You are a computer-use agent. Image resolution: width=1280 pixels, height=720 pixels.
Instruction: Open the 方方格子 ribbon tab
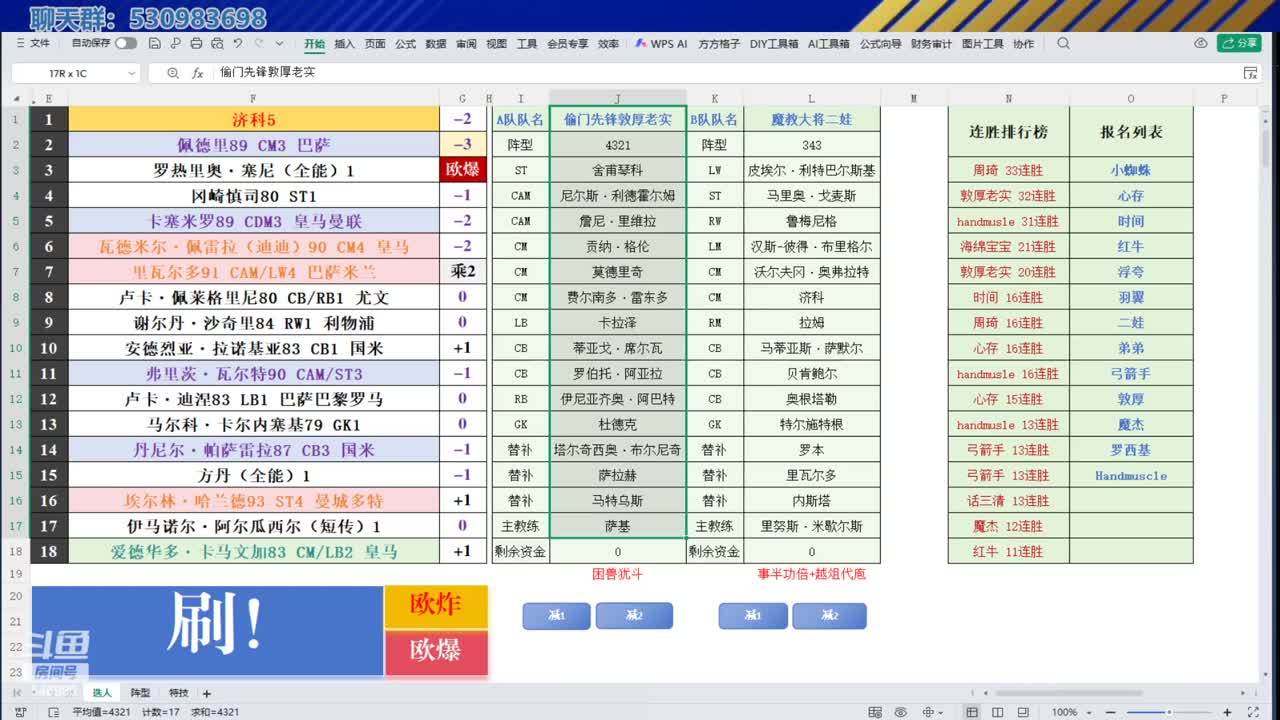pos(719,44)
